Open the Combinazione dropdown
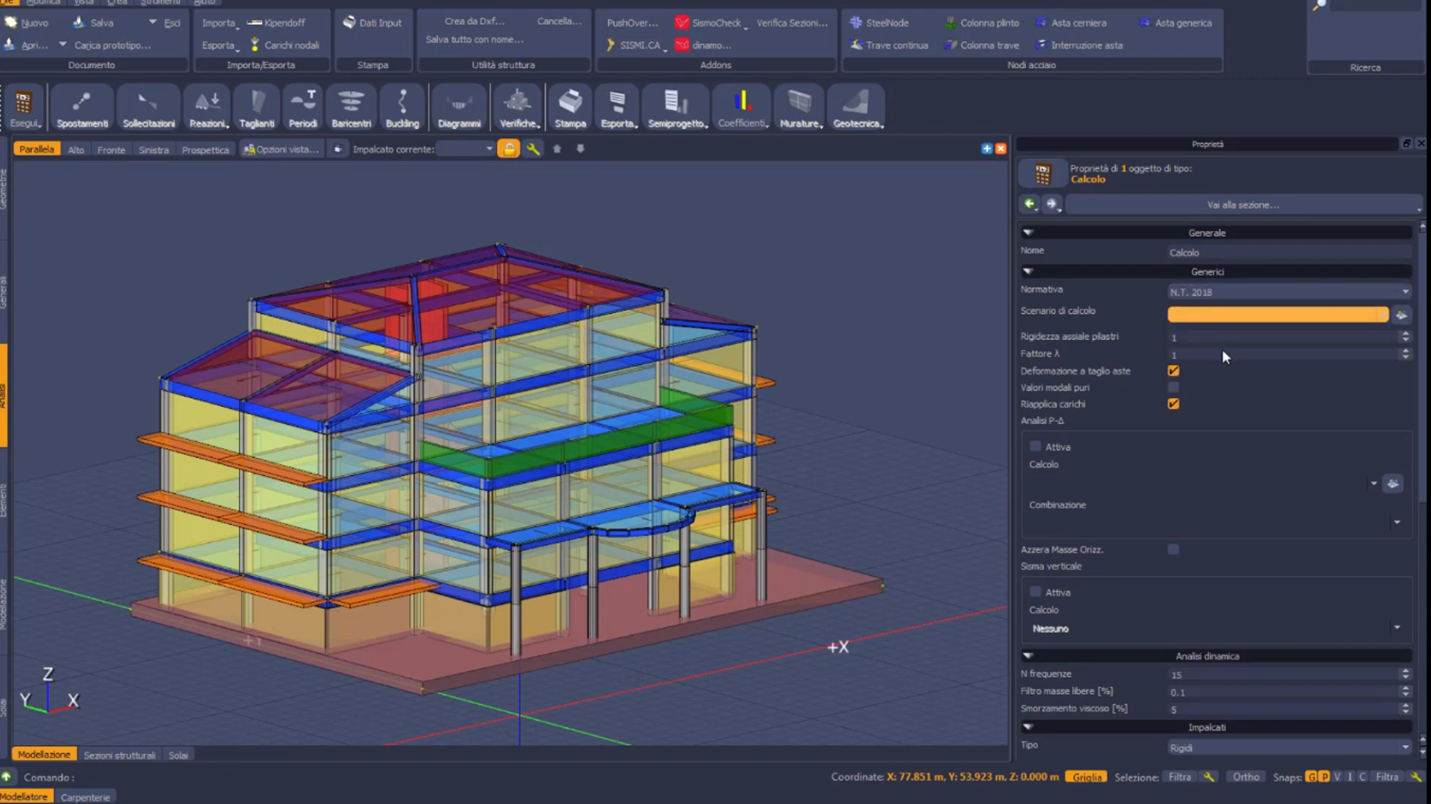Image resolution: width=1431 pixels, height=804 pixels. pyautogui.click(x=1215, y=522)
